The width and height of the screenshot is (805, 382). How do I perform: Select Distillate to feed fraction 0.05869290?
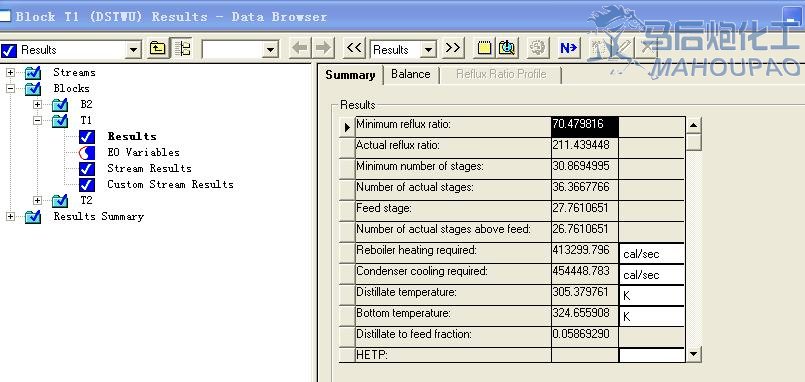(585, 337)
